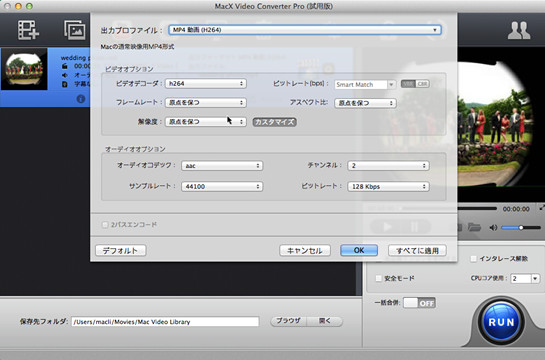The image size is (545, 360).
Task: Start conversion with the RUN button
Action: click(x=501, y=322)
